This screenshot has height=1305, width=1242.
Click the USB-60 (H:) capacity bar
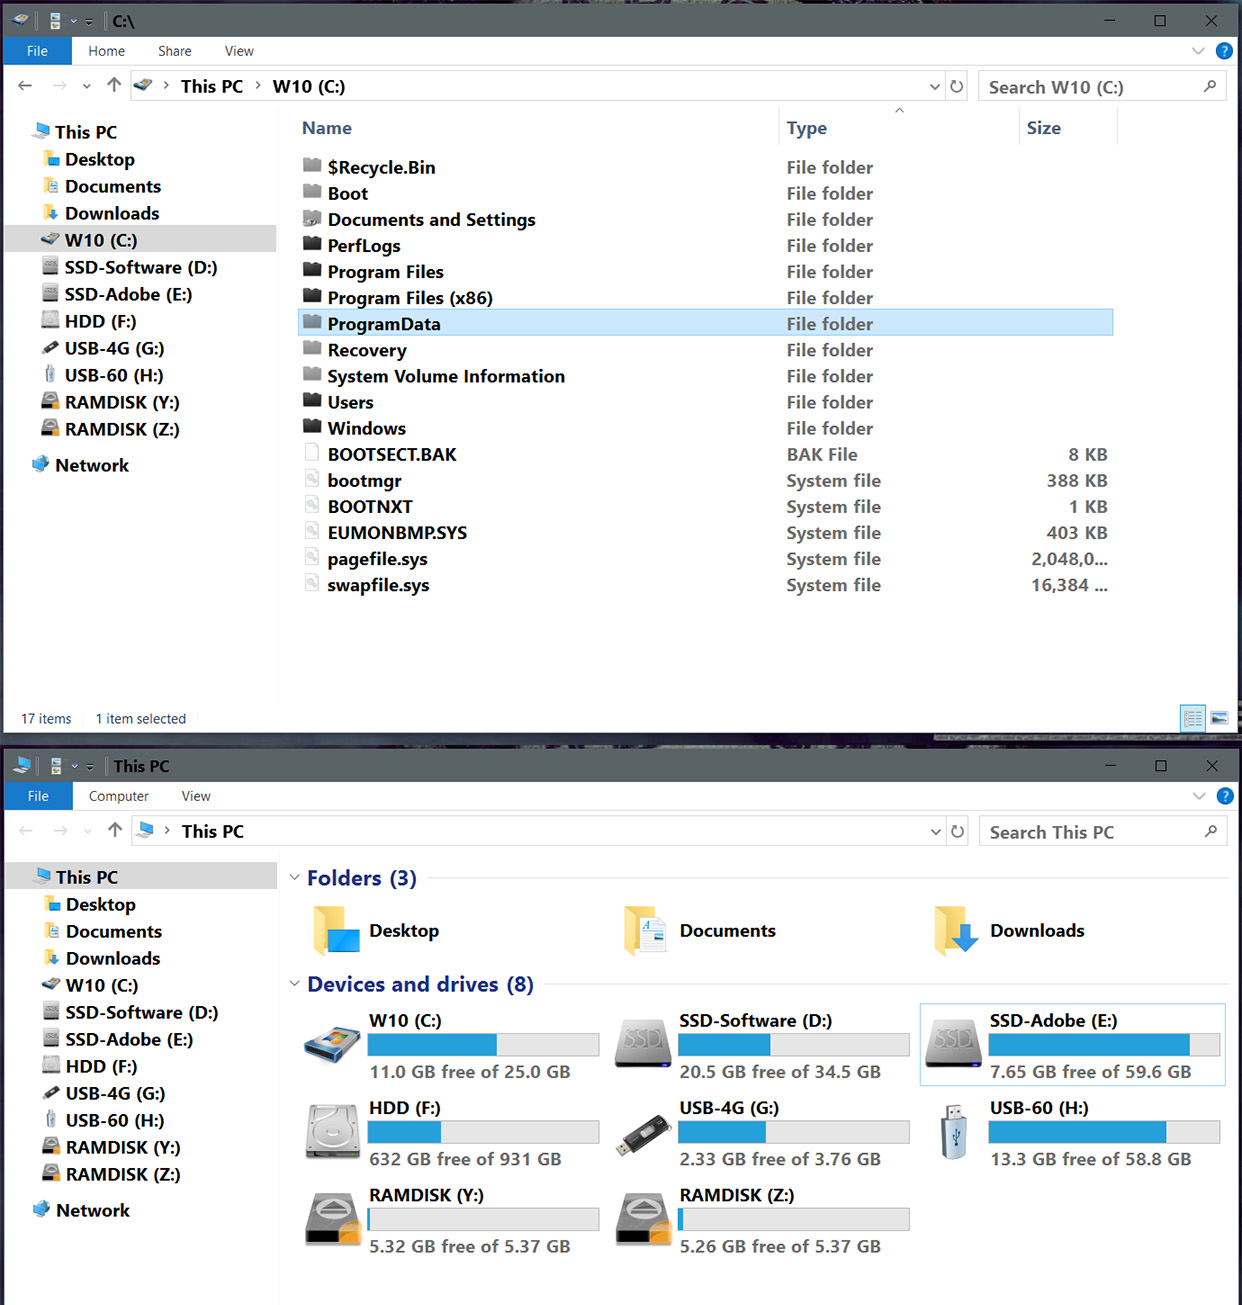click(x=1104, y=1132)
